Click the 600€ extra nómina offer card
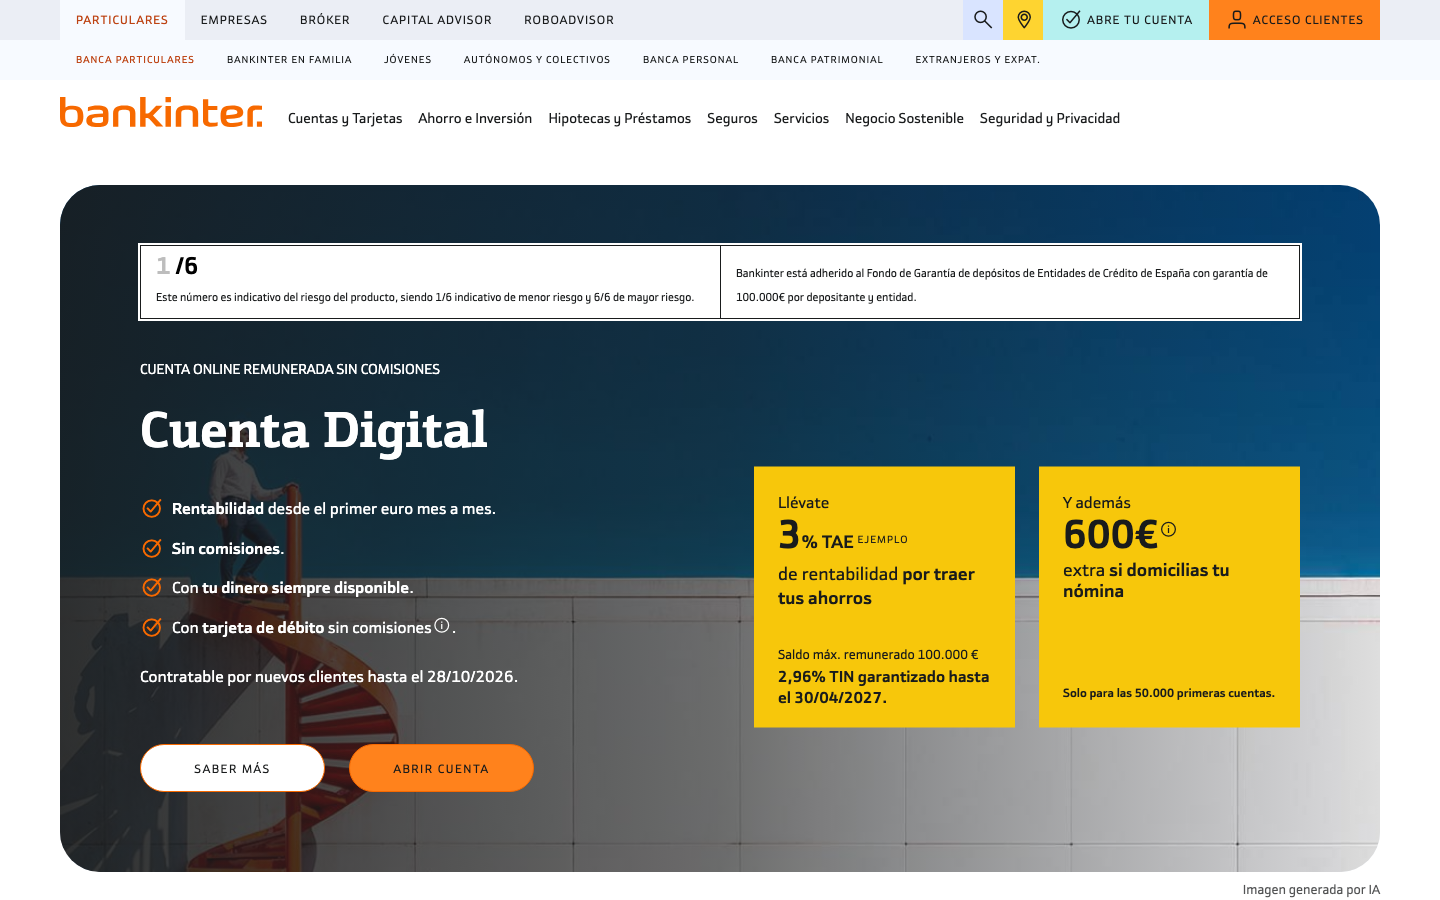The height and width of the screenshot is (900, 1440). click(x=1169, y=597)
